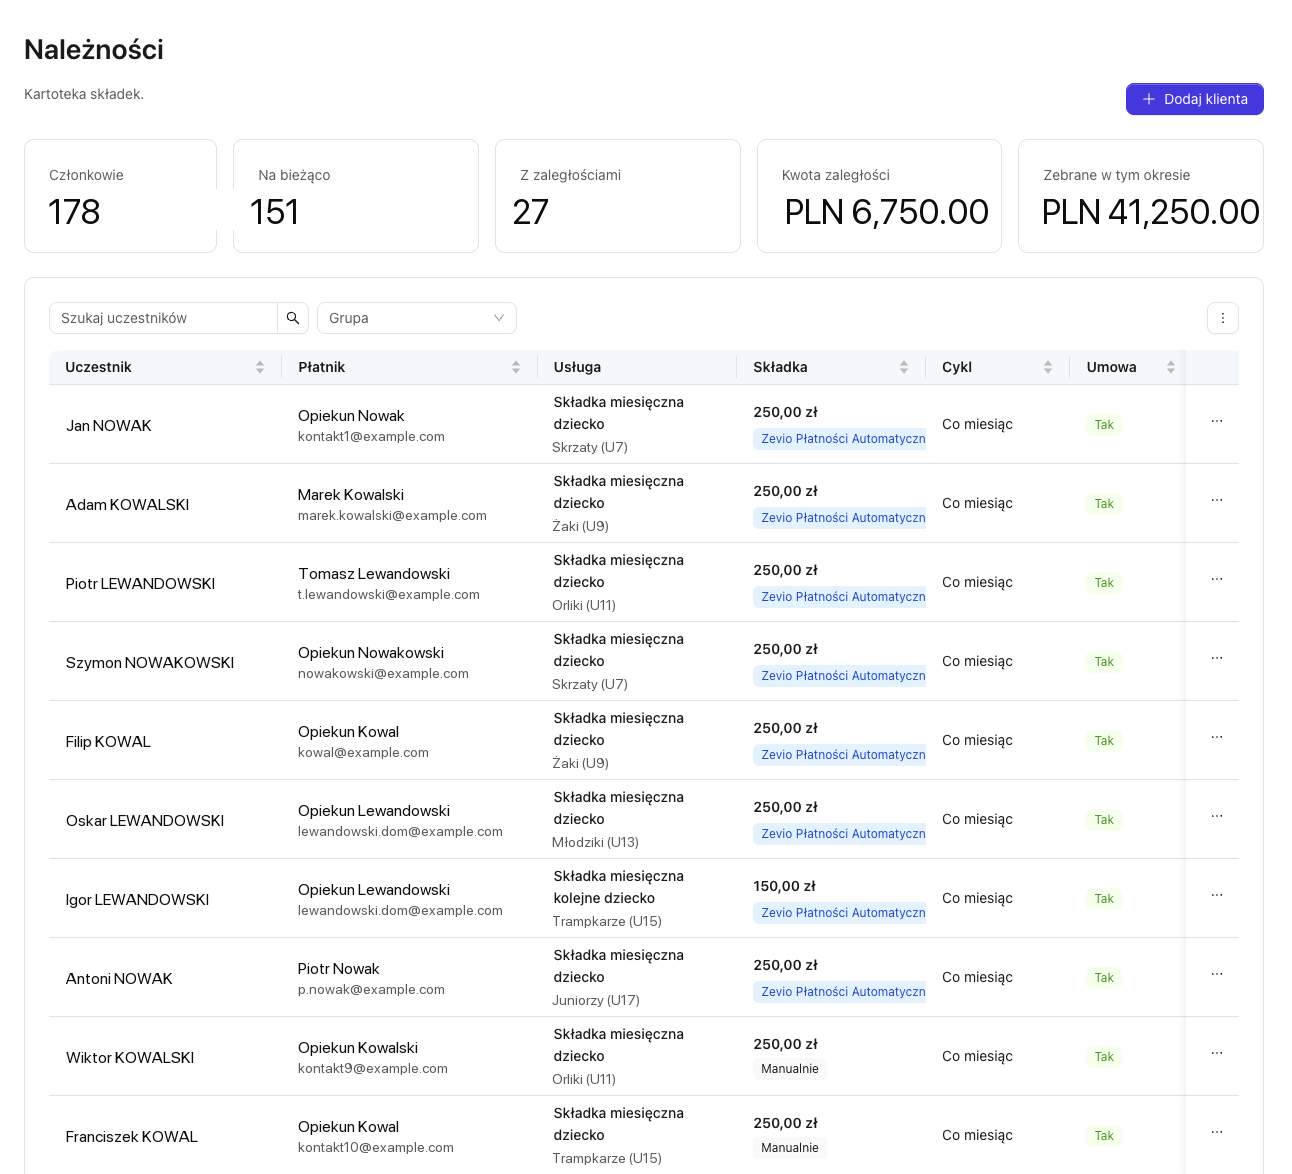This screenshot has width=1292, height=1174.
Task: Click Młodziki (U13) group text
Action: point(596,842)
